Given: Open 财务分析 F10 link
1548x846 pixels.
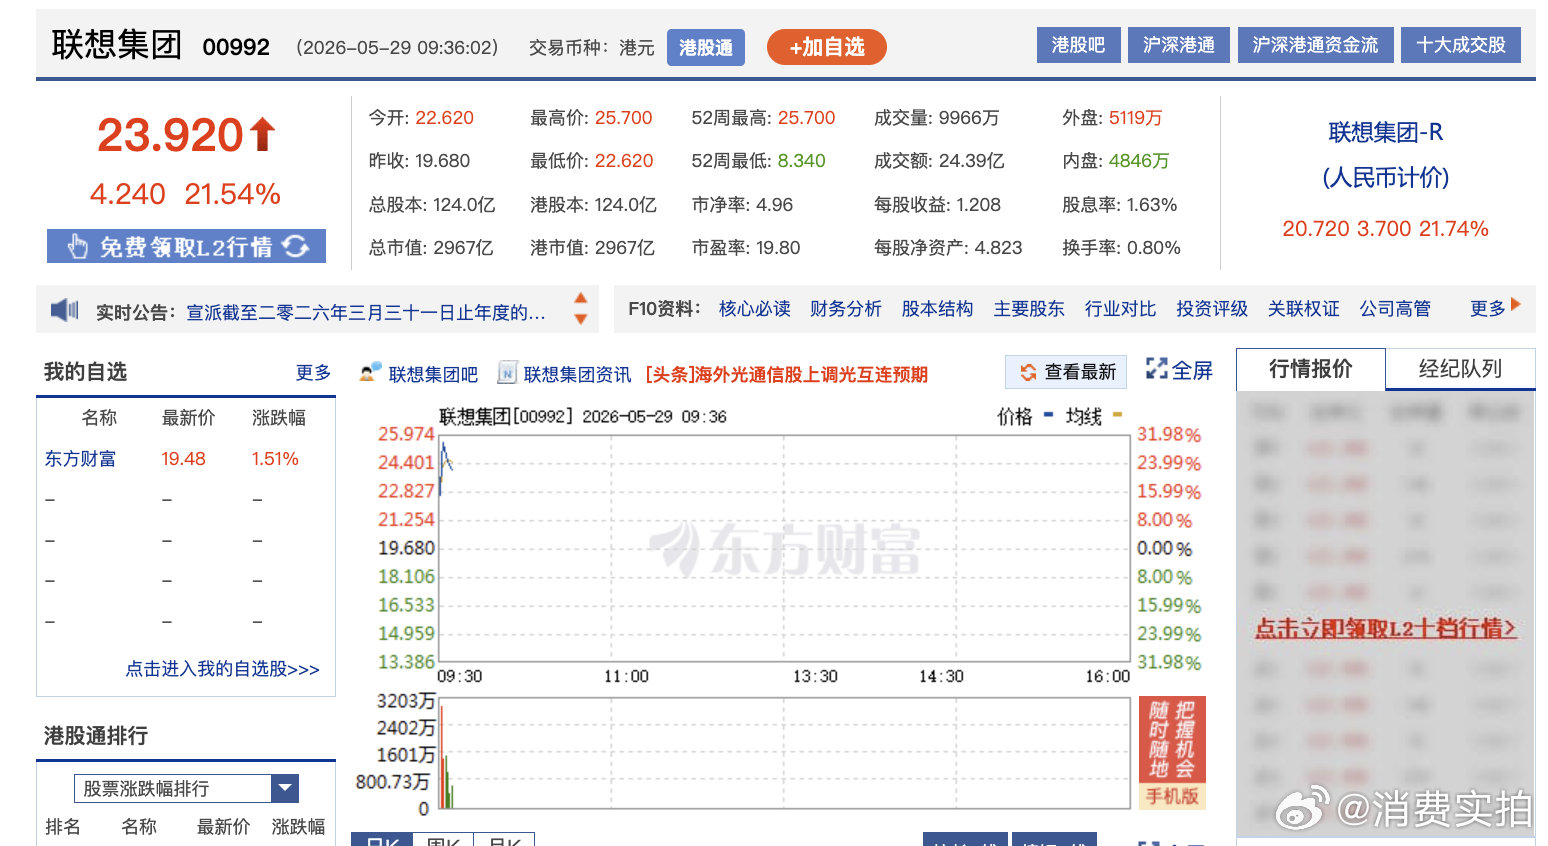Looking at the screenshot, I should tap(846, 309).
